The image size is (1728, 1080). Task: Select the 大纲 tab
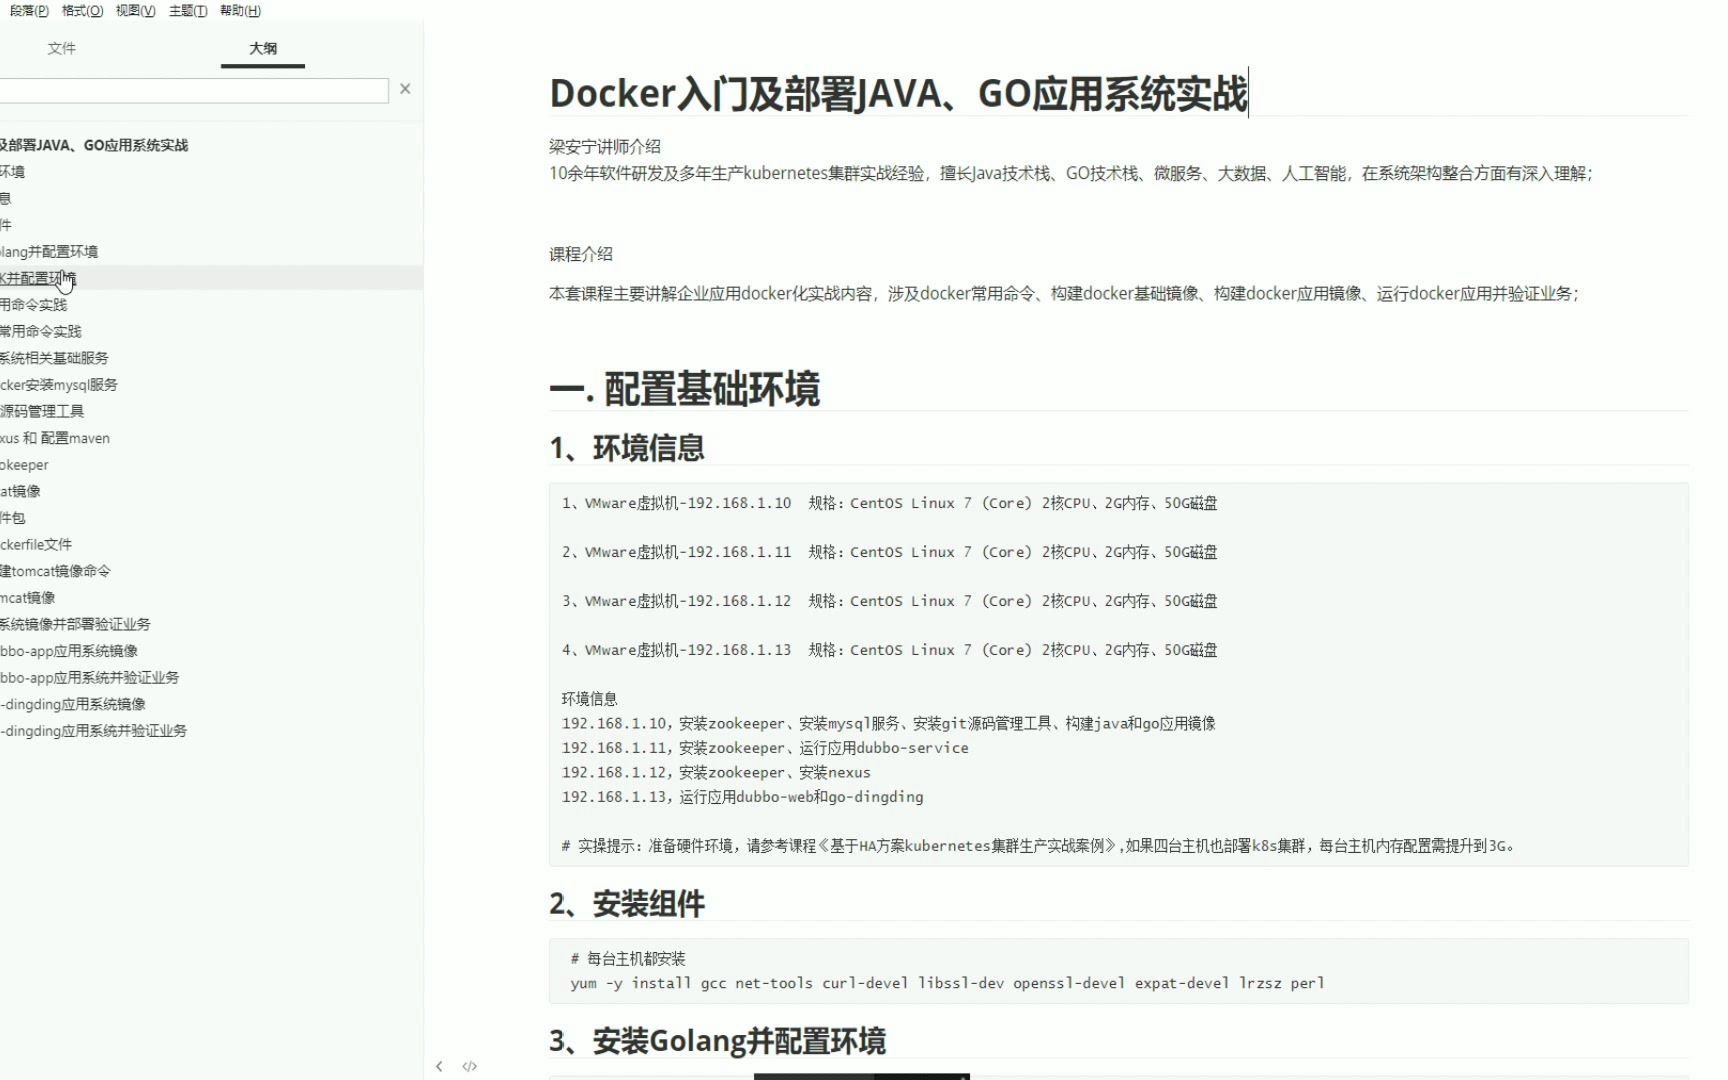[x=262, y=47]
